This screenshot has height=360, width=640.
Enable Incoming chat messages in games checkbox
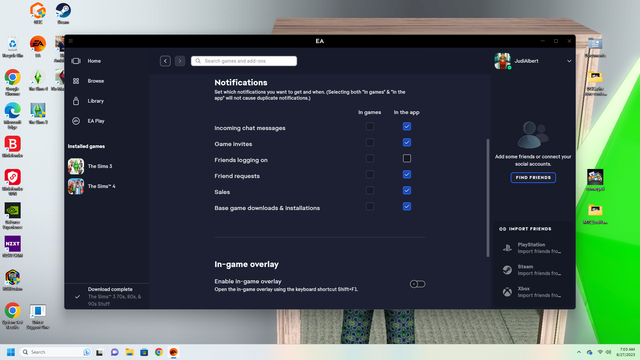[x=370, y=126]
